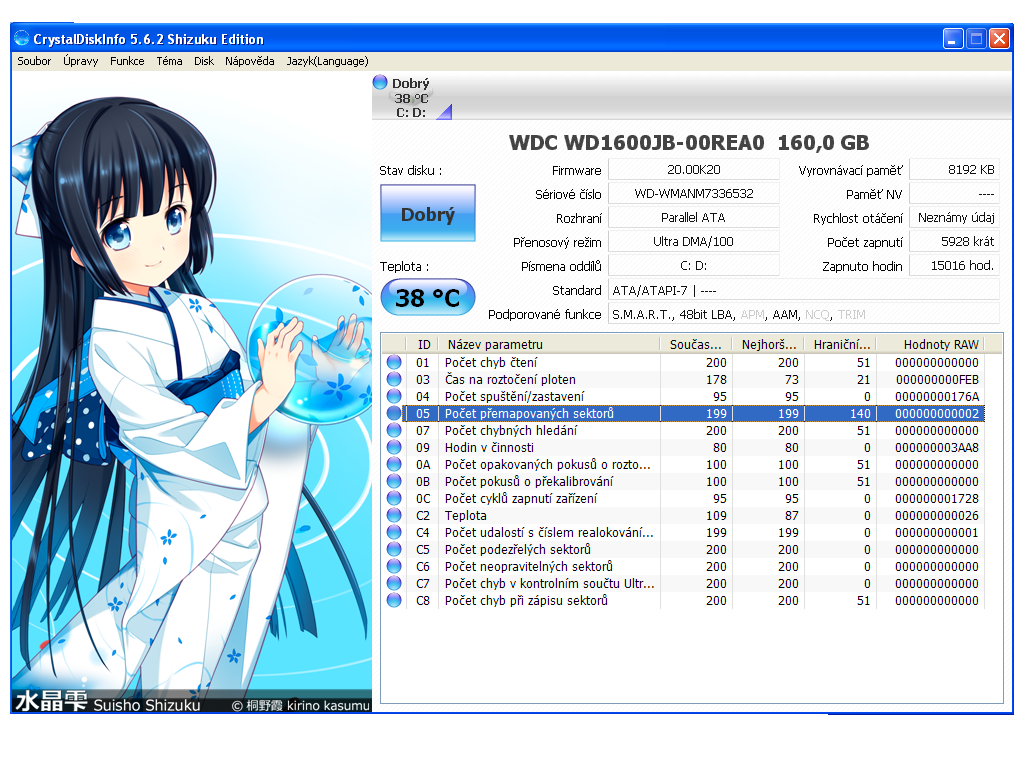Open the Funkce menu
The height and width of the screenshot is (768, 1024).
[127, 61]
